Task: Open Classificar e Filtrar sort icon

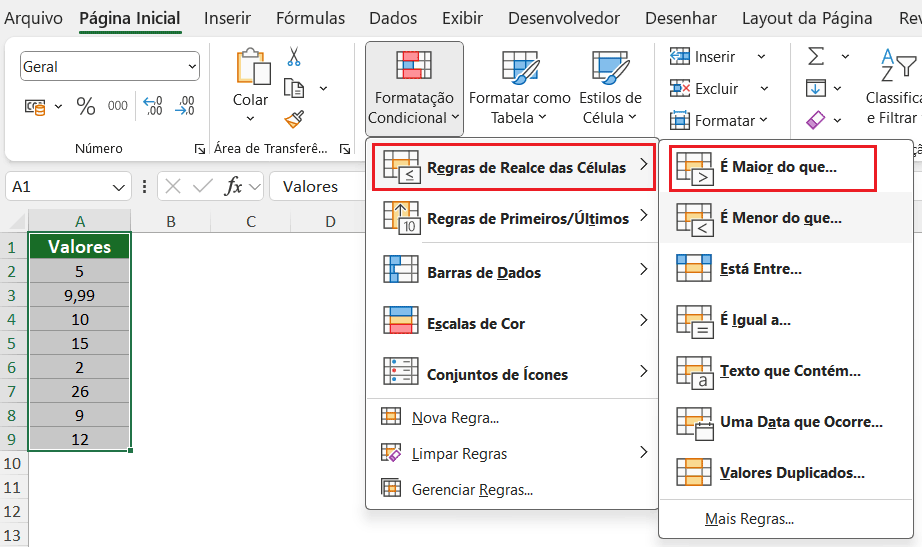Action: tap(898, 65)
